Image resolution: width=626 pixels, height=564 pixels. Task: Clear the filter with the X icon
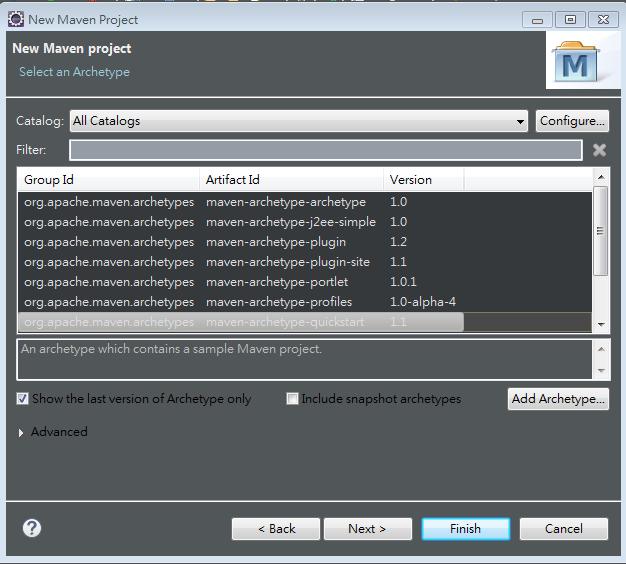coord(599,150)
